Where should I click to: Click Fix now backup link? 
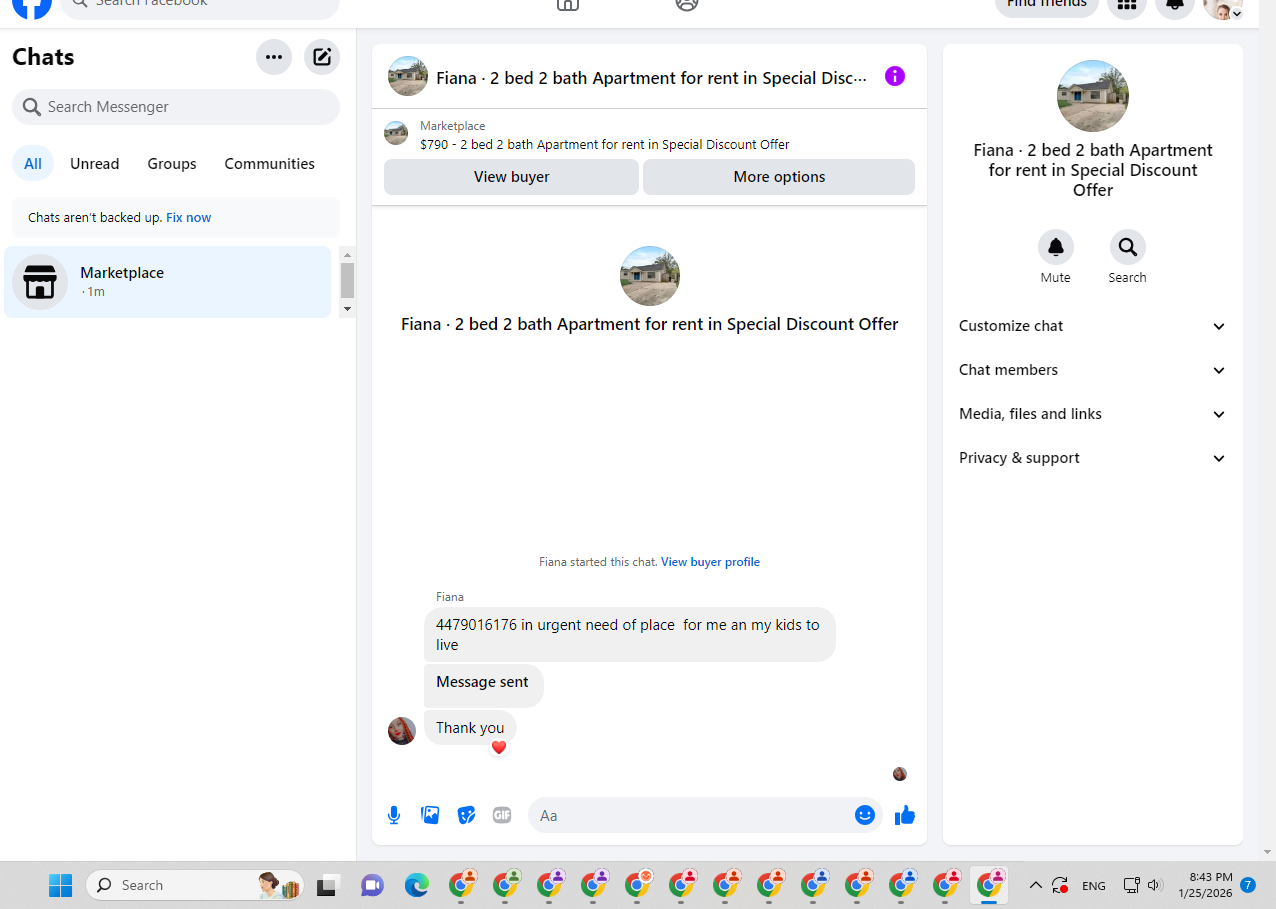tap(188, 217)
